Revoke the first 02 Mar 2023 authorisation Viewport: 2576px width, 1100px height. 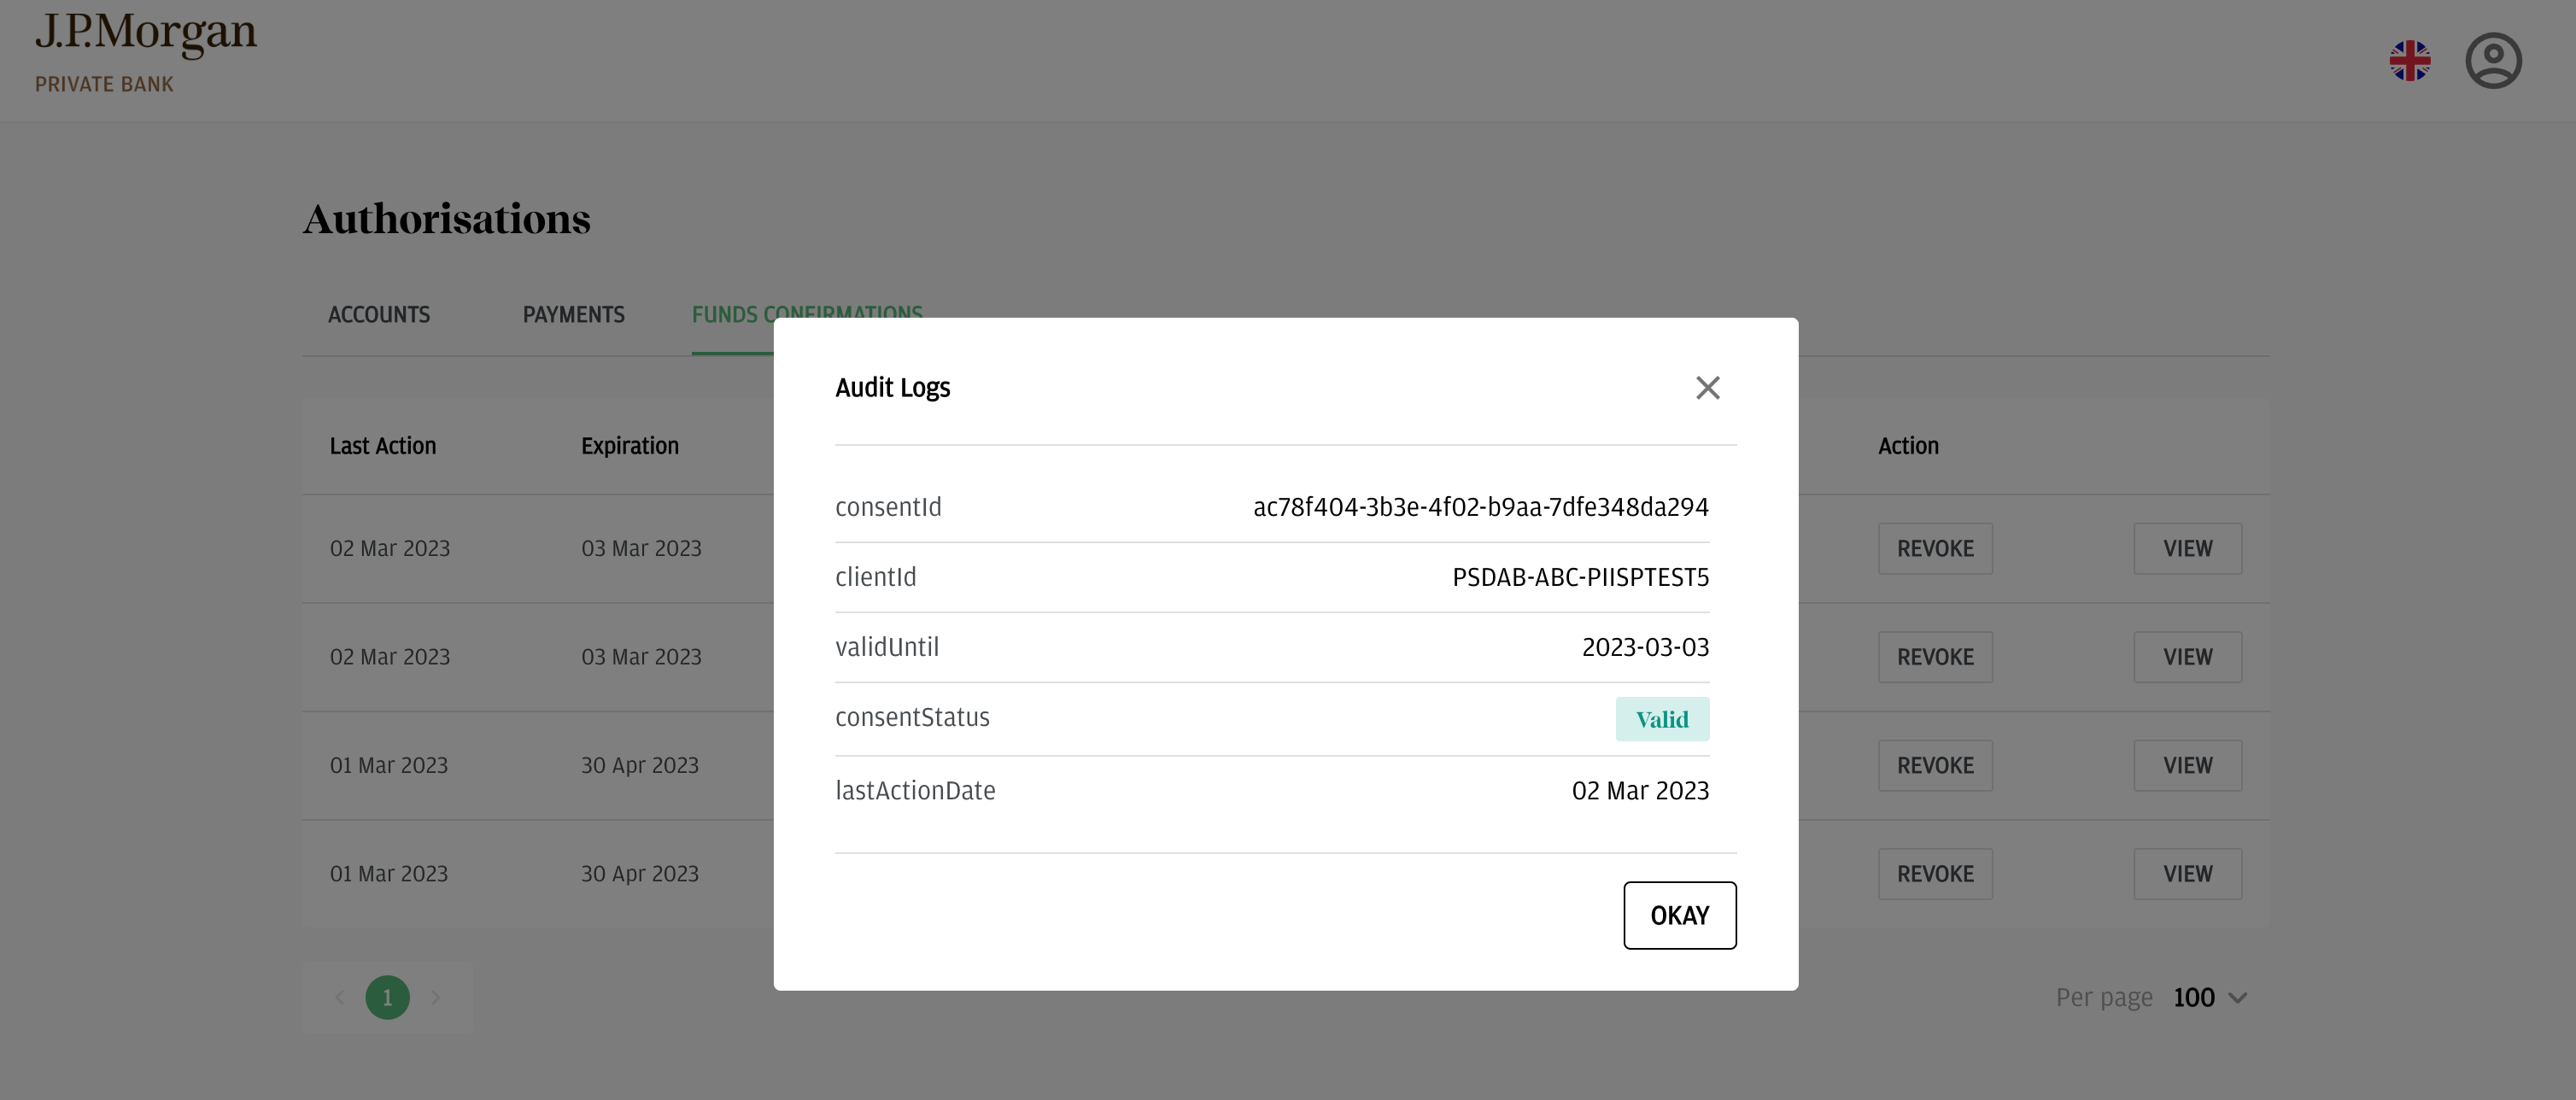(1935, 549)
